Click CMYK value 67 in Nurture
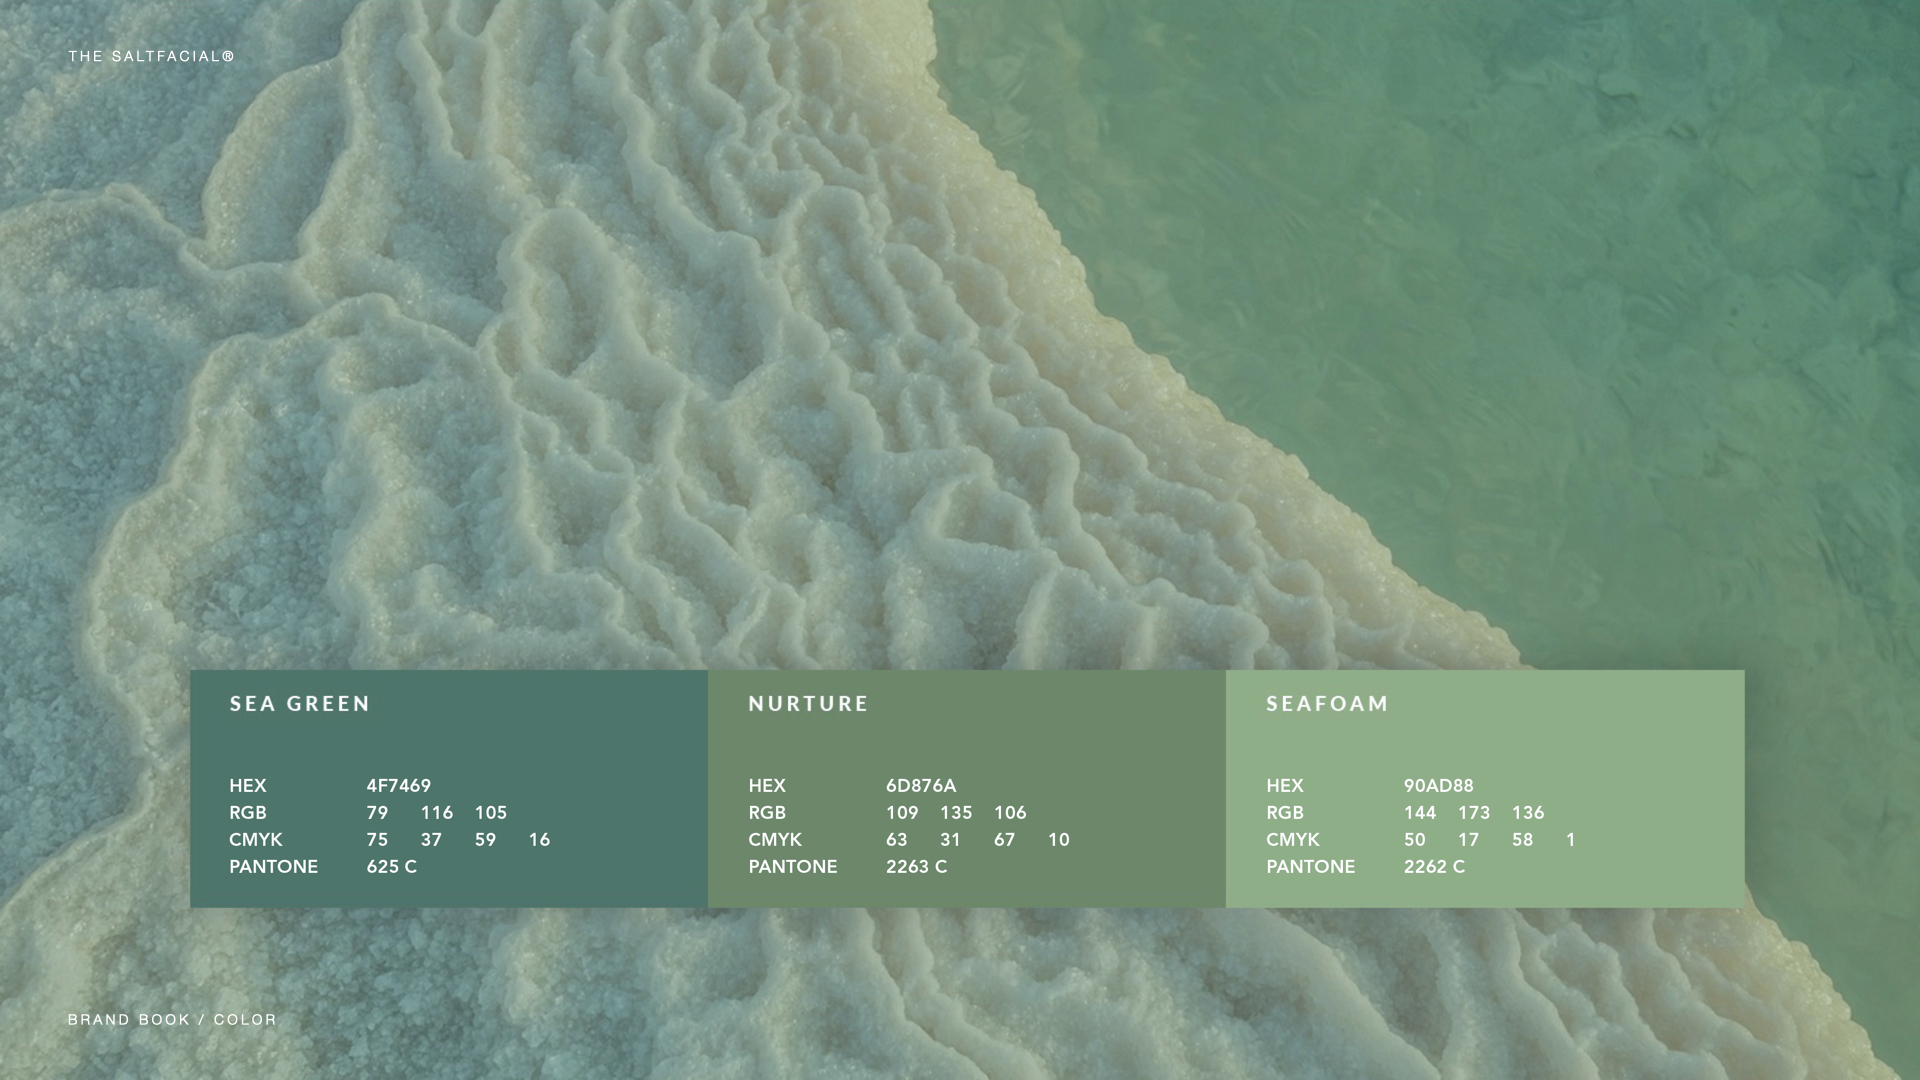The height and width of the screenshot is (1080, 1920). [x=1004, y=839]
